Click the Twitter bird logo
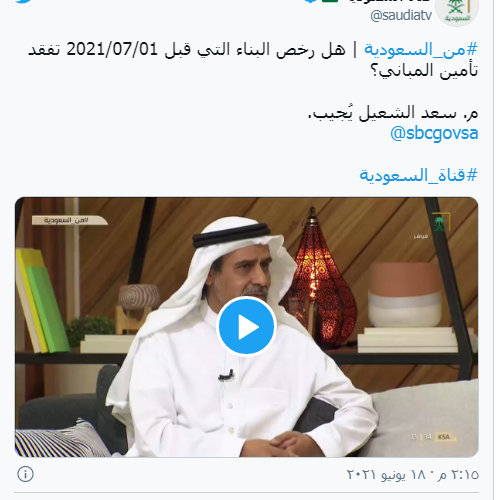Viewport: 500px width, 500px height. [24, 1]
